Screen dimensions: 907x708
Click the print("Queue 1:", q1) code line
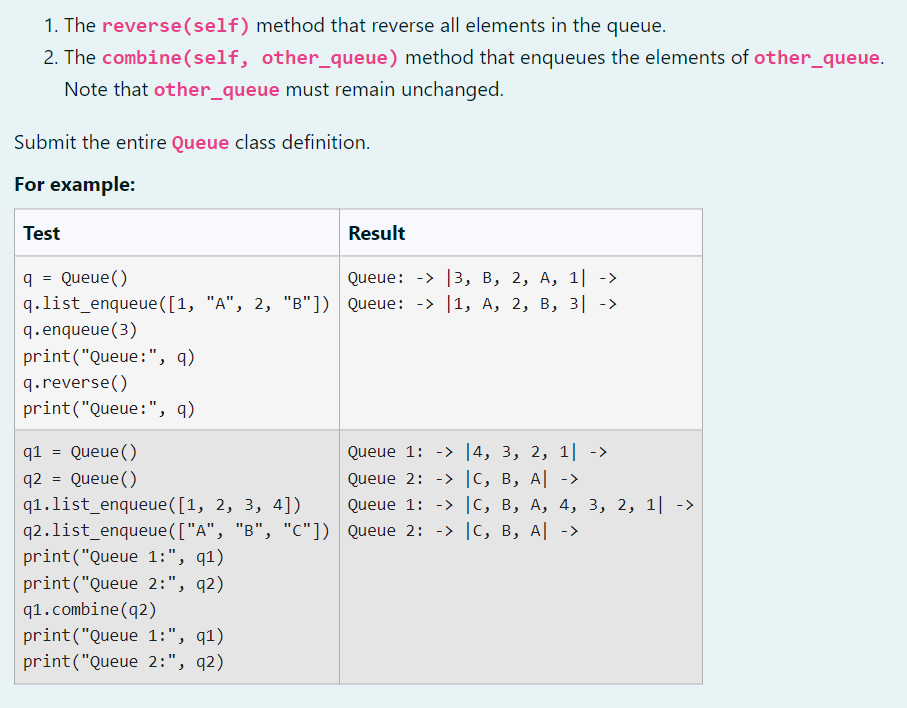click(x=122, y=556)
